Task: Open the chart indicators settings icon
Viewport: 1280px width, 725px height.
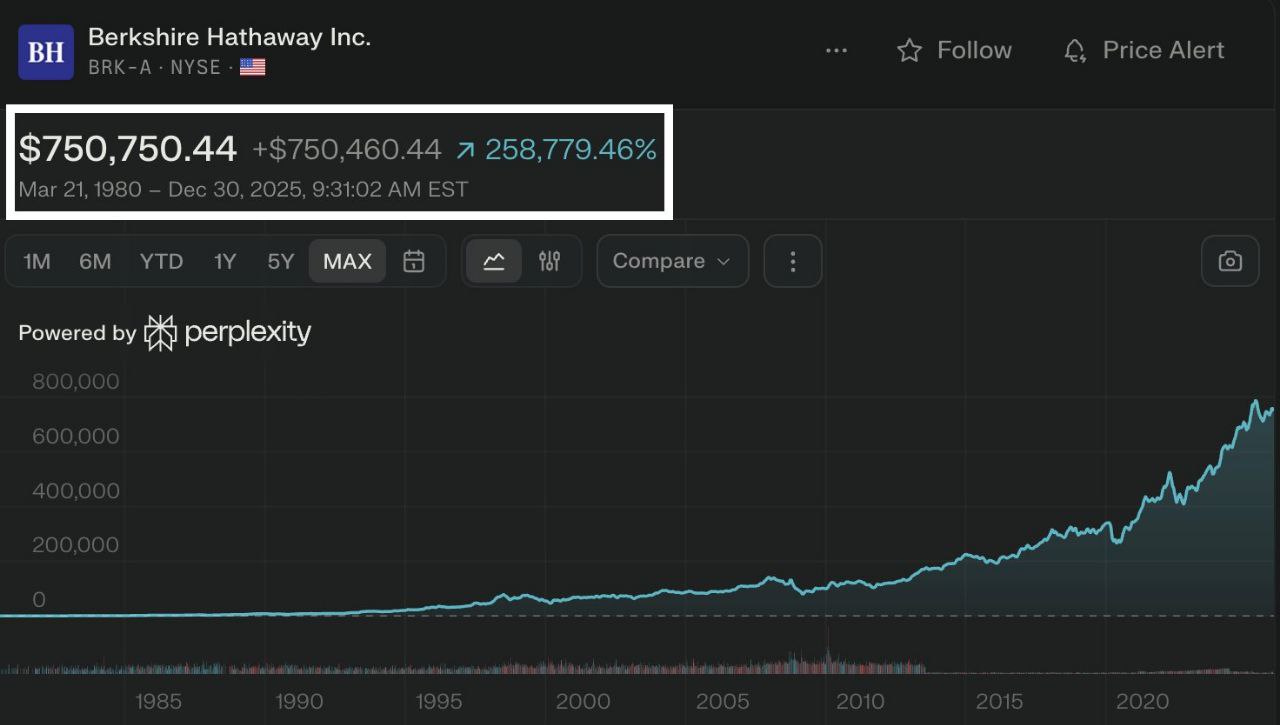Action: (549, 261)
